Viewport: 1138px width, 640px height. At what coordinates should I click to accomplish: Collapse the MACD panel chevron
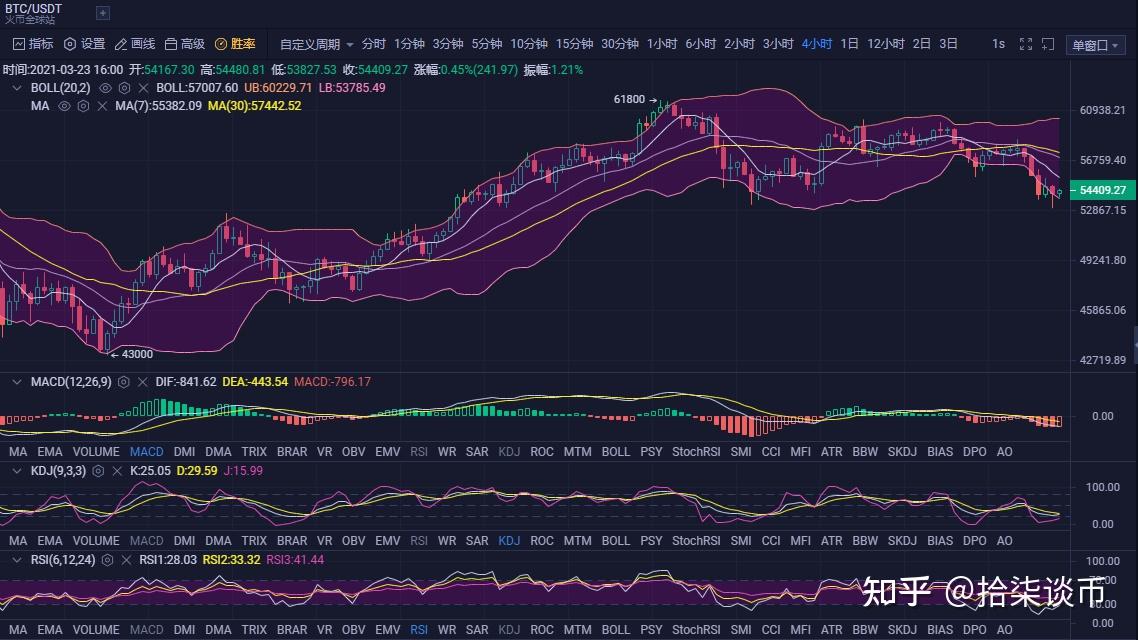pyautogui.click(x=17, y=382)
